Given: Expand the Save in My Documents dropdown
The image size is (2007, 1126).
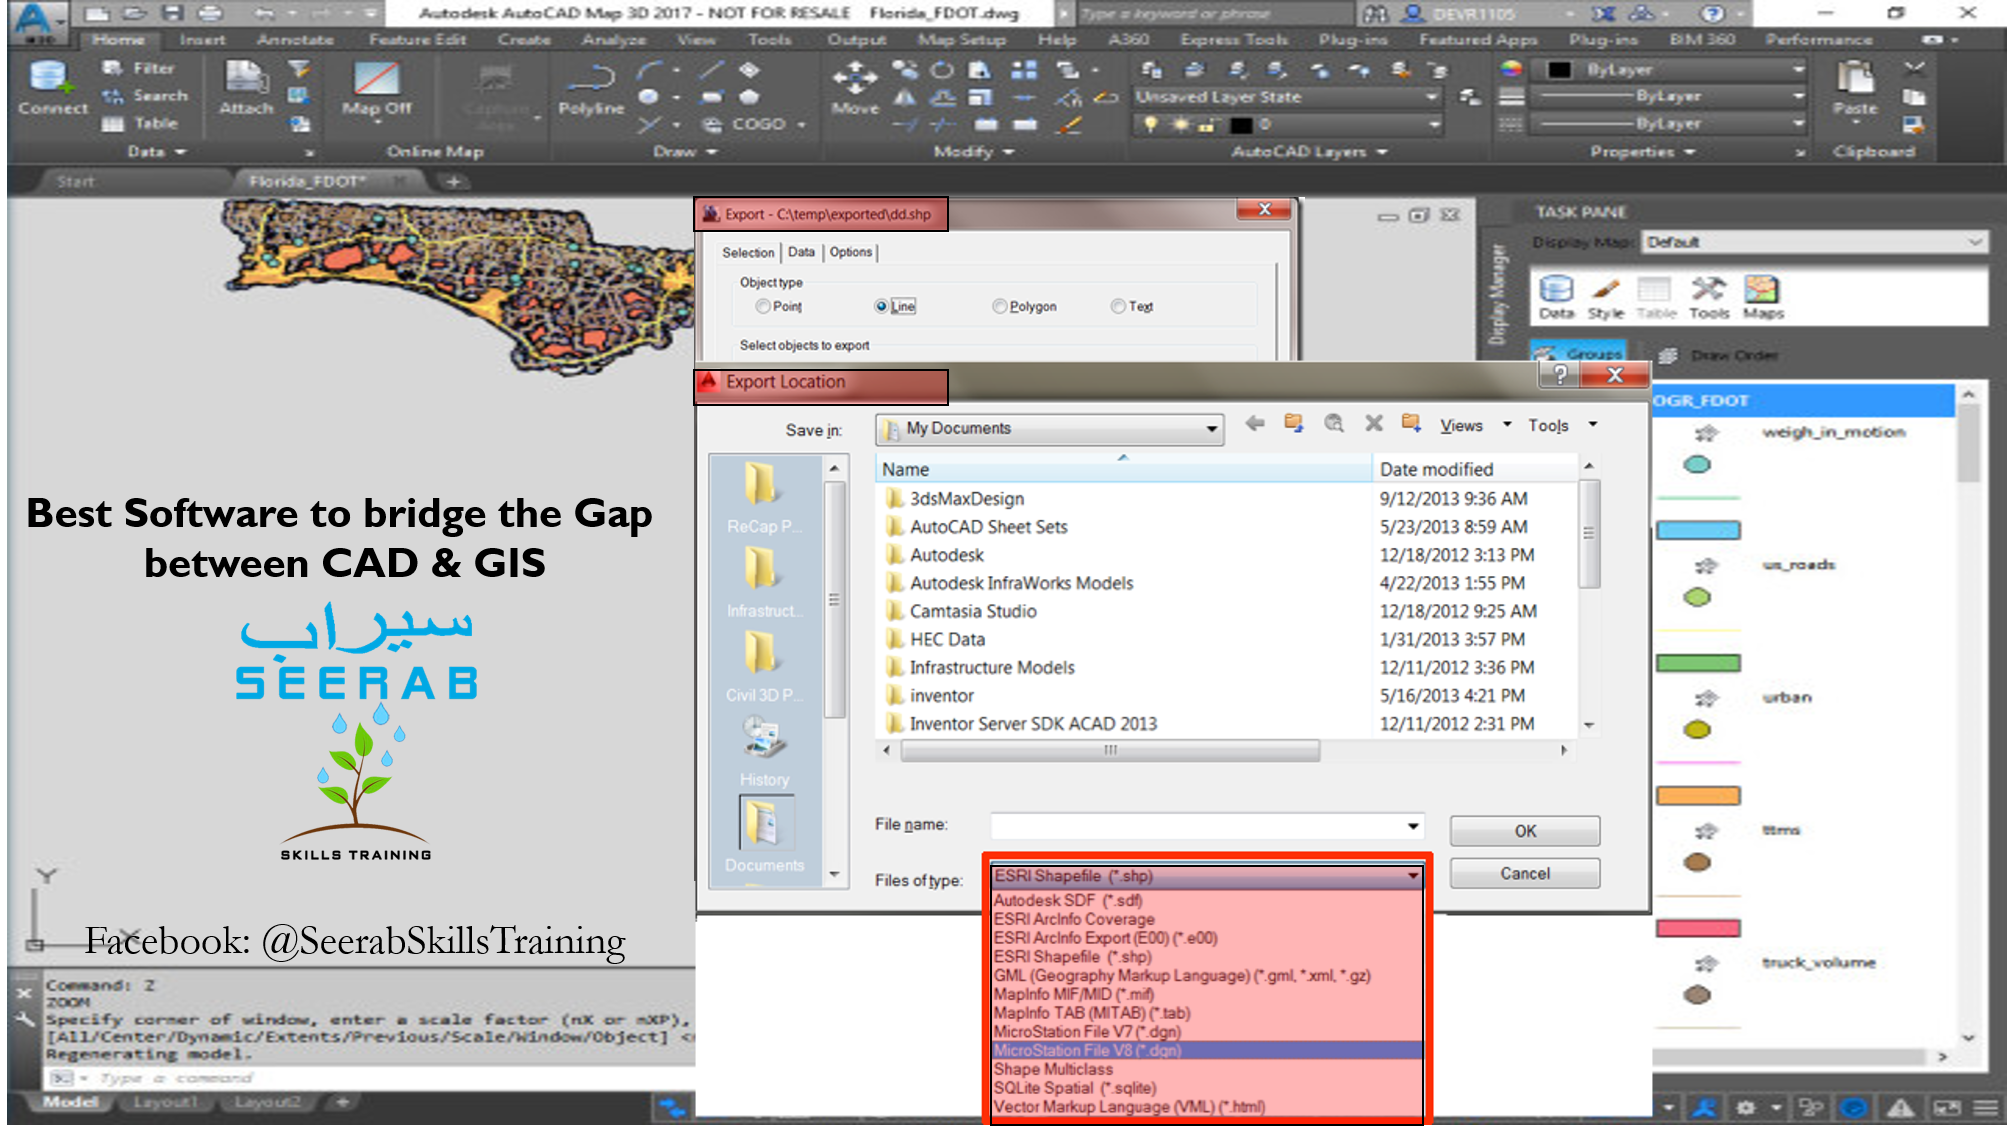Looking at the screenshot, I should [1050, 429].
